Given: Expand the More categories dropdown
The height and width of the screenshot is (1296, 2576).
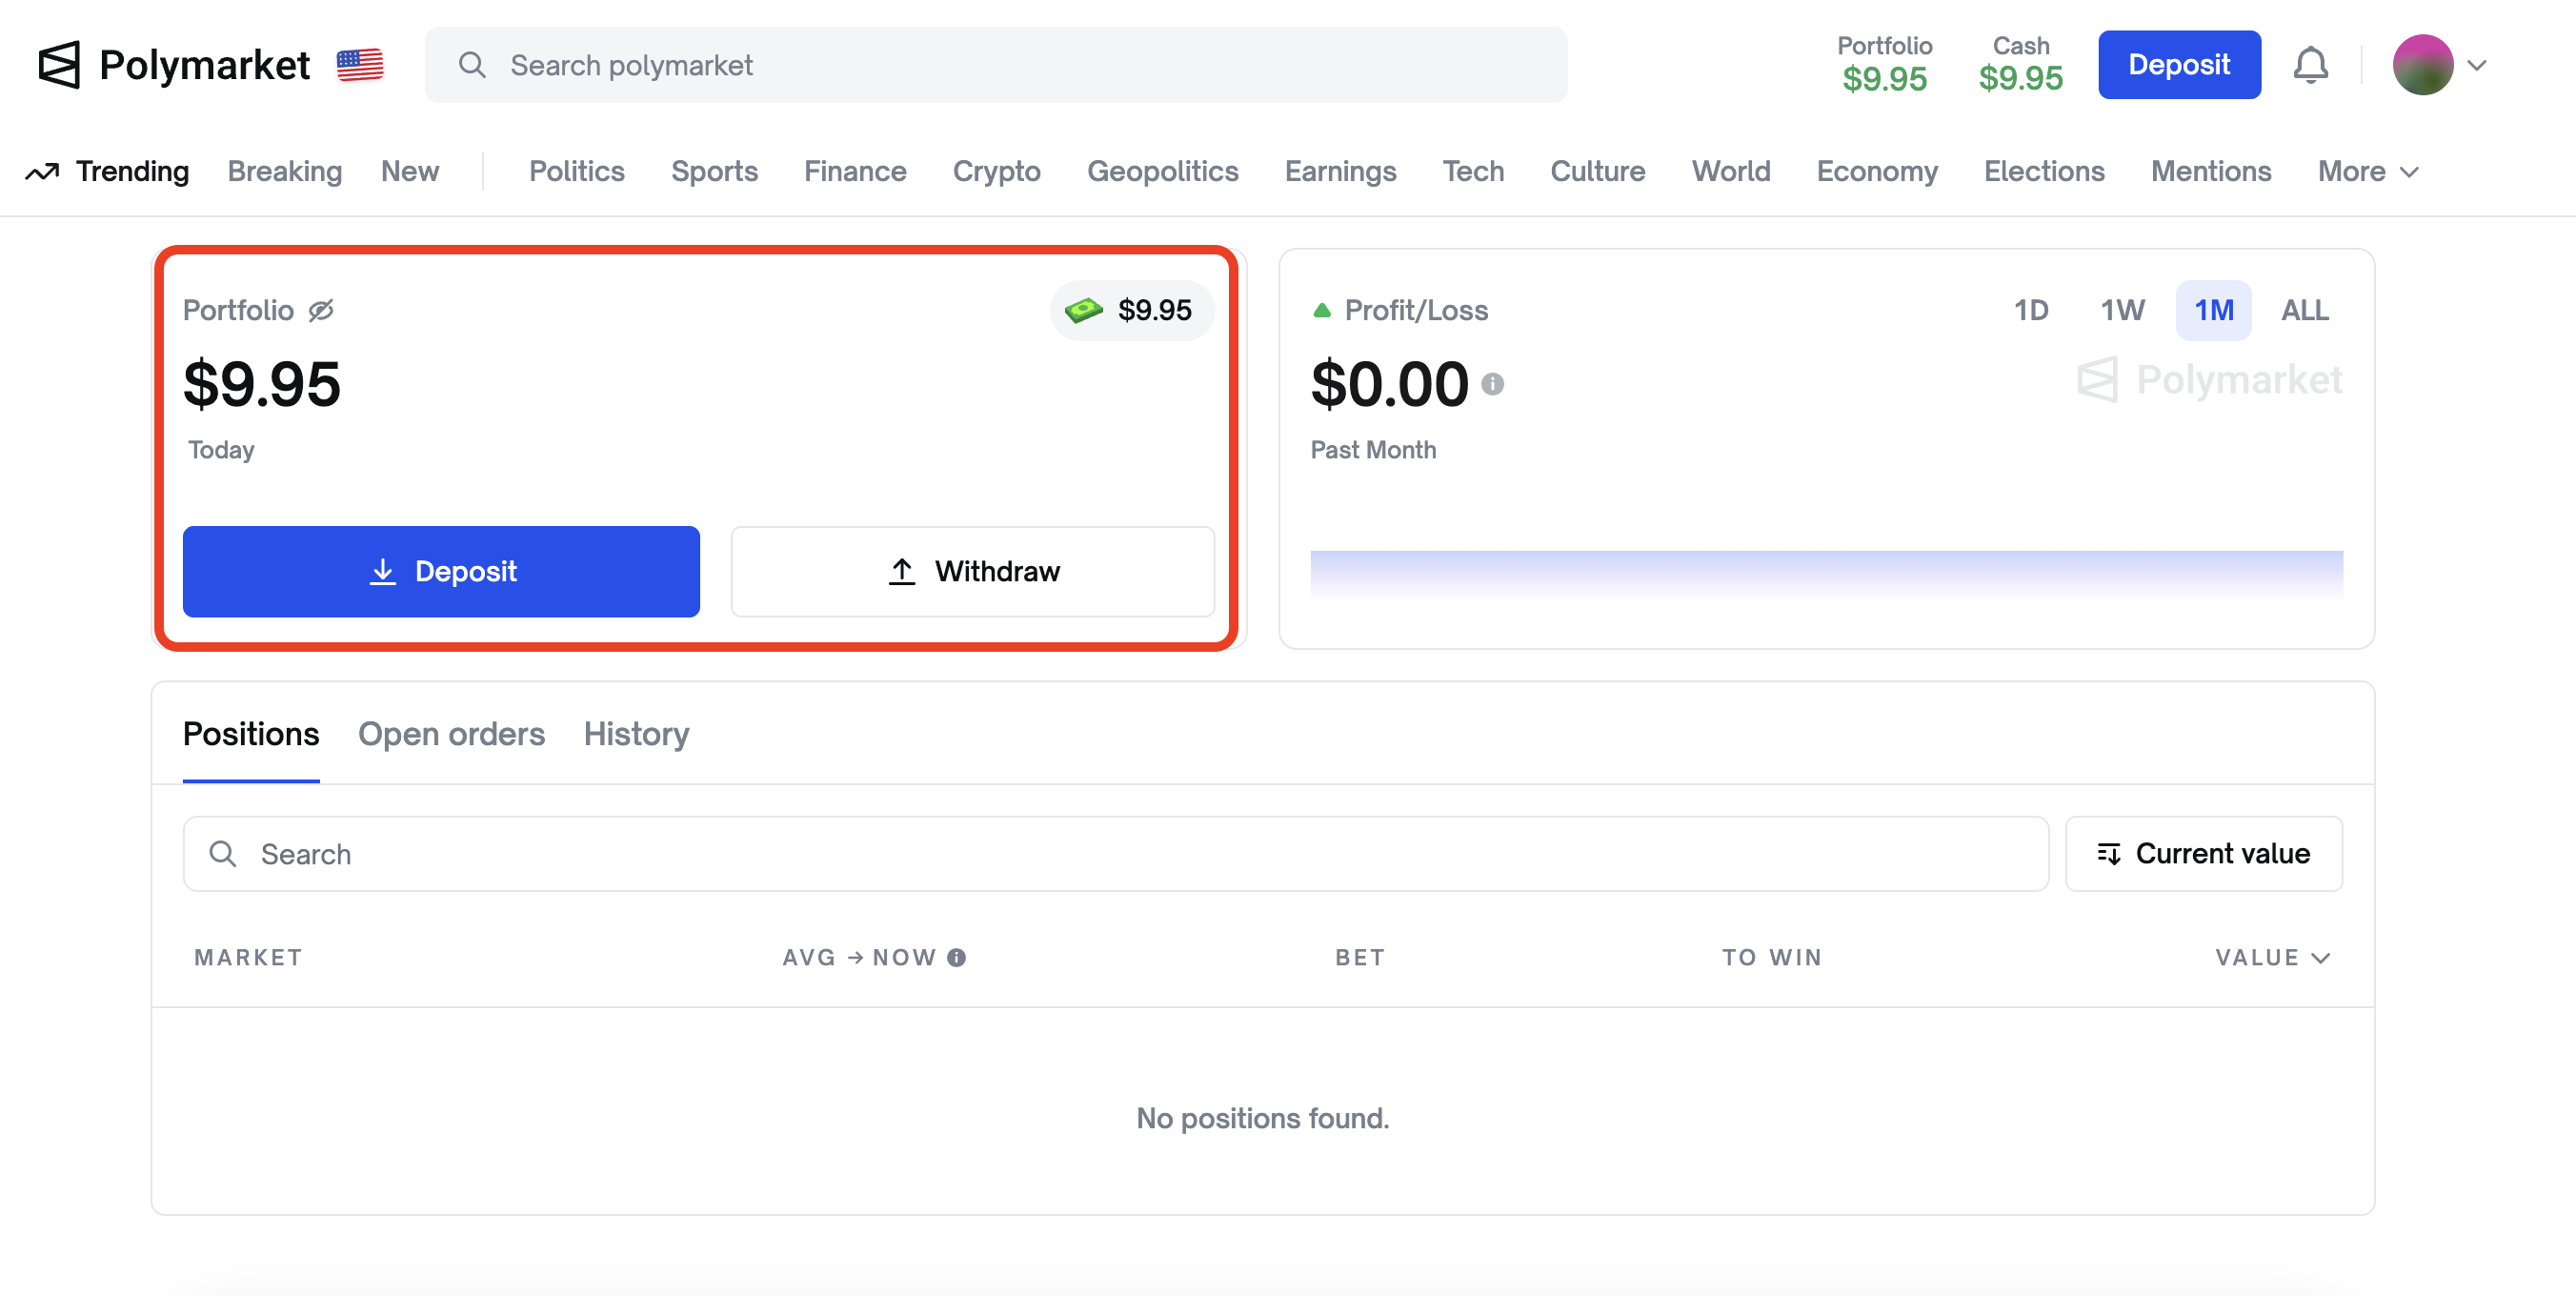Looking at the screenshot, I should click(2367, 172).
